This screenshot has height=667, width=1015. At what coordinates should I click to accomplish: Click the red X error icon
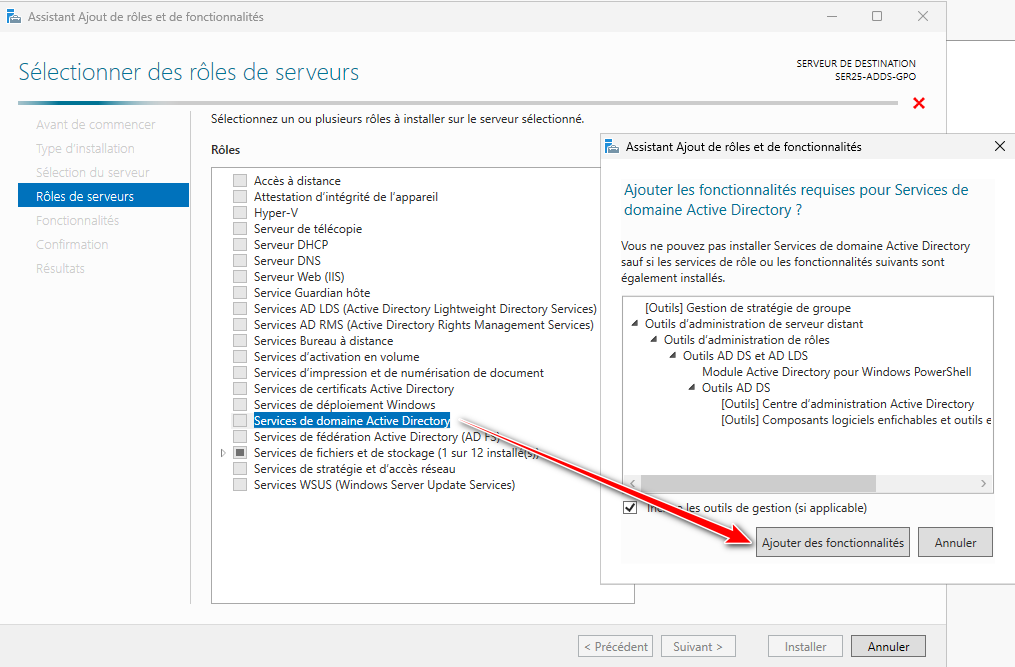919,103
